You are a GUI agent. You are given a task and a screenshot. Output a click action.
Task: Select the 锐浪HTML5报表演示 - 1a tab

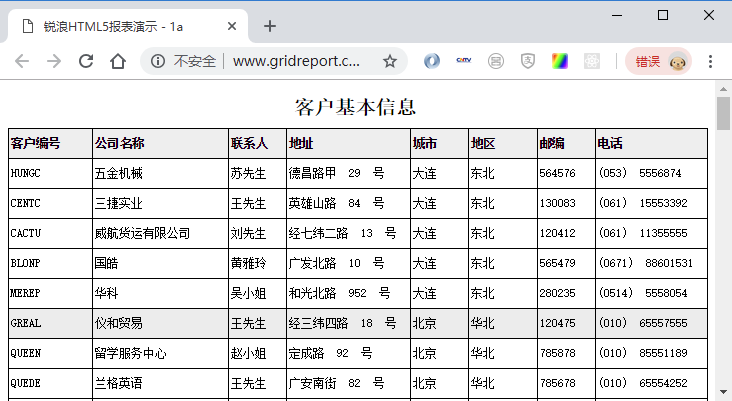click(x=127, y=26)
